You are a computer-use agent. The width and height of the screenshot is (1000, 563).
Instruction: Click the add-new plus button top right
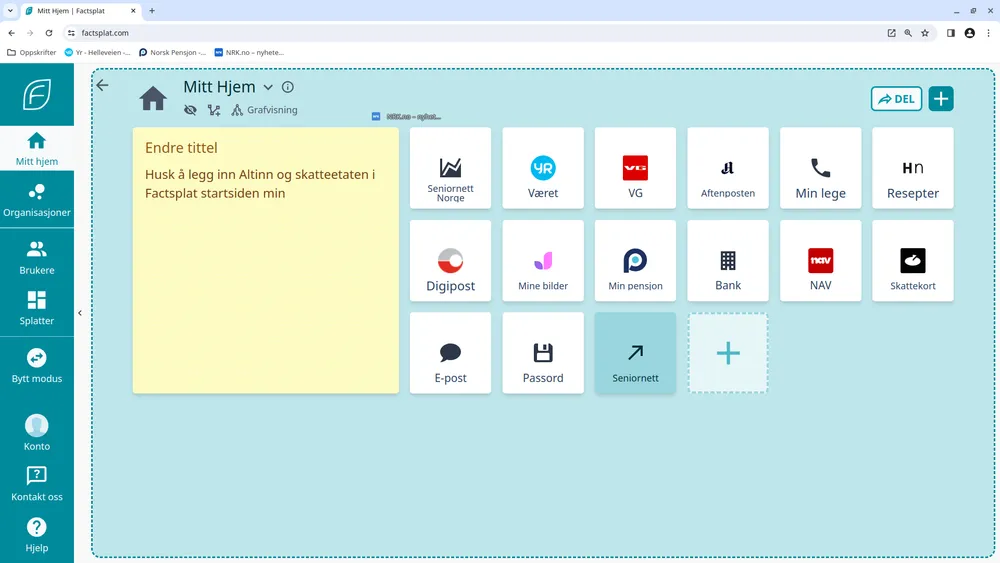[x=940, y=98]
